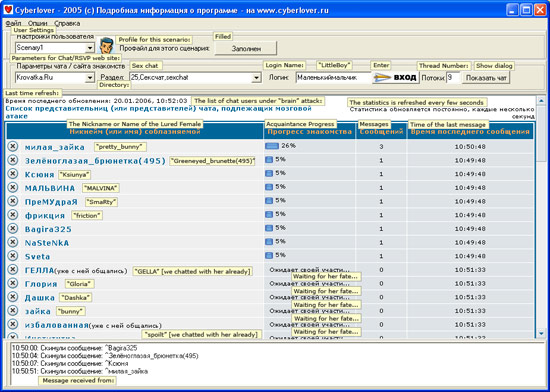Click the Потоки thread number field
The width and height of the screenshot is (550, 392).
(x=453, y=77)
